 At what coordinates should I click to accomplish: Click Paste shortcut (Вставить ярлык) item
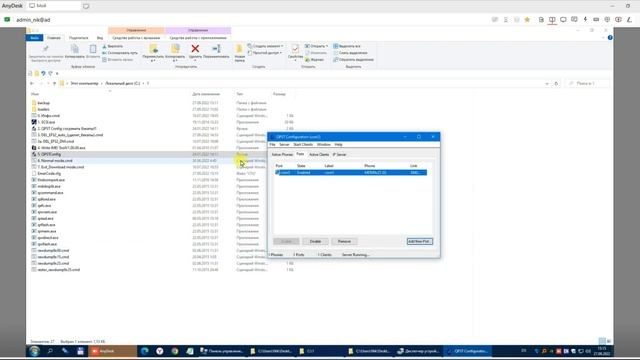pyautogui.click(x=118, y=60)
